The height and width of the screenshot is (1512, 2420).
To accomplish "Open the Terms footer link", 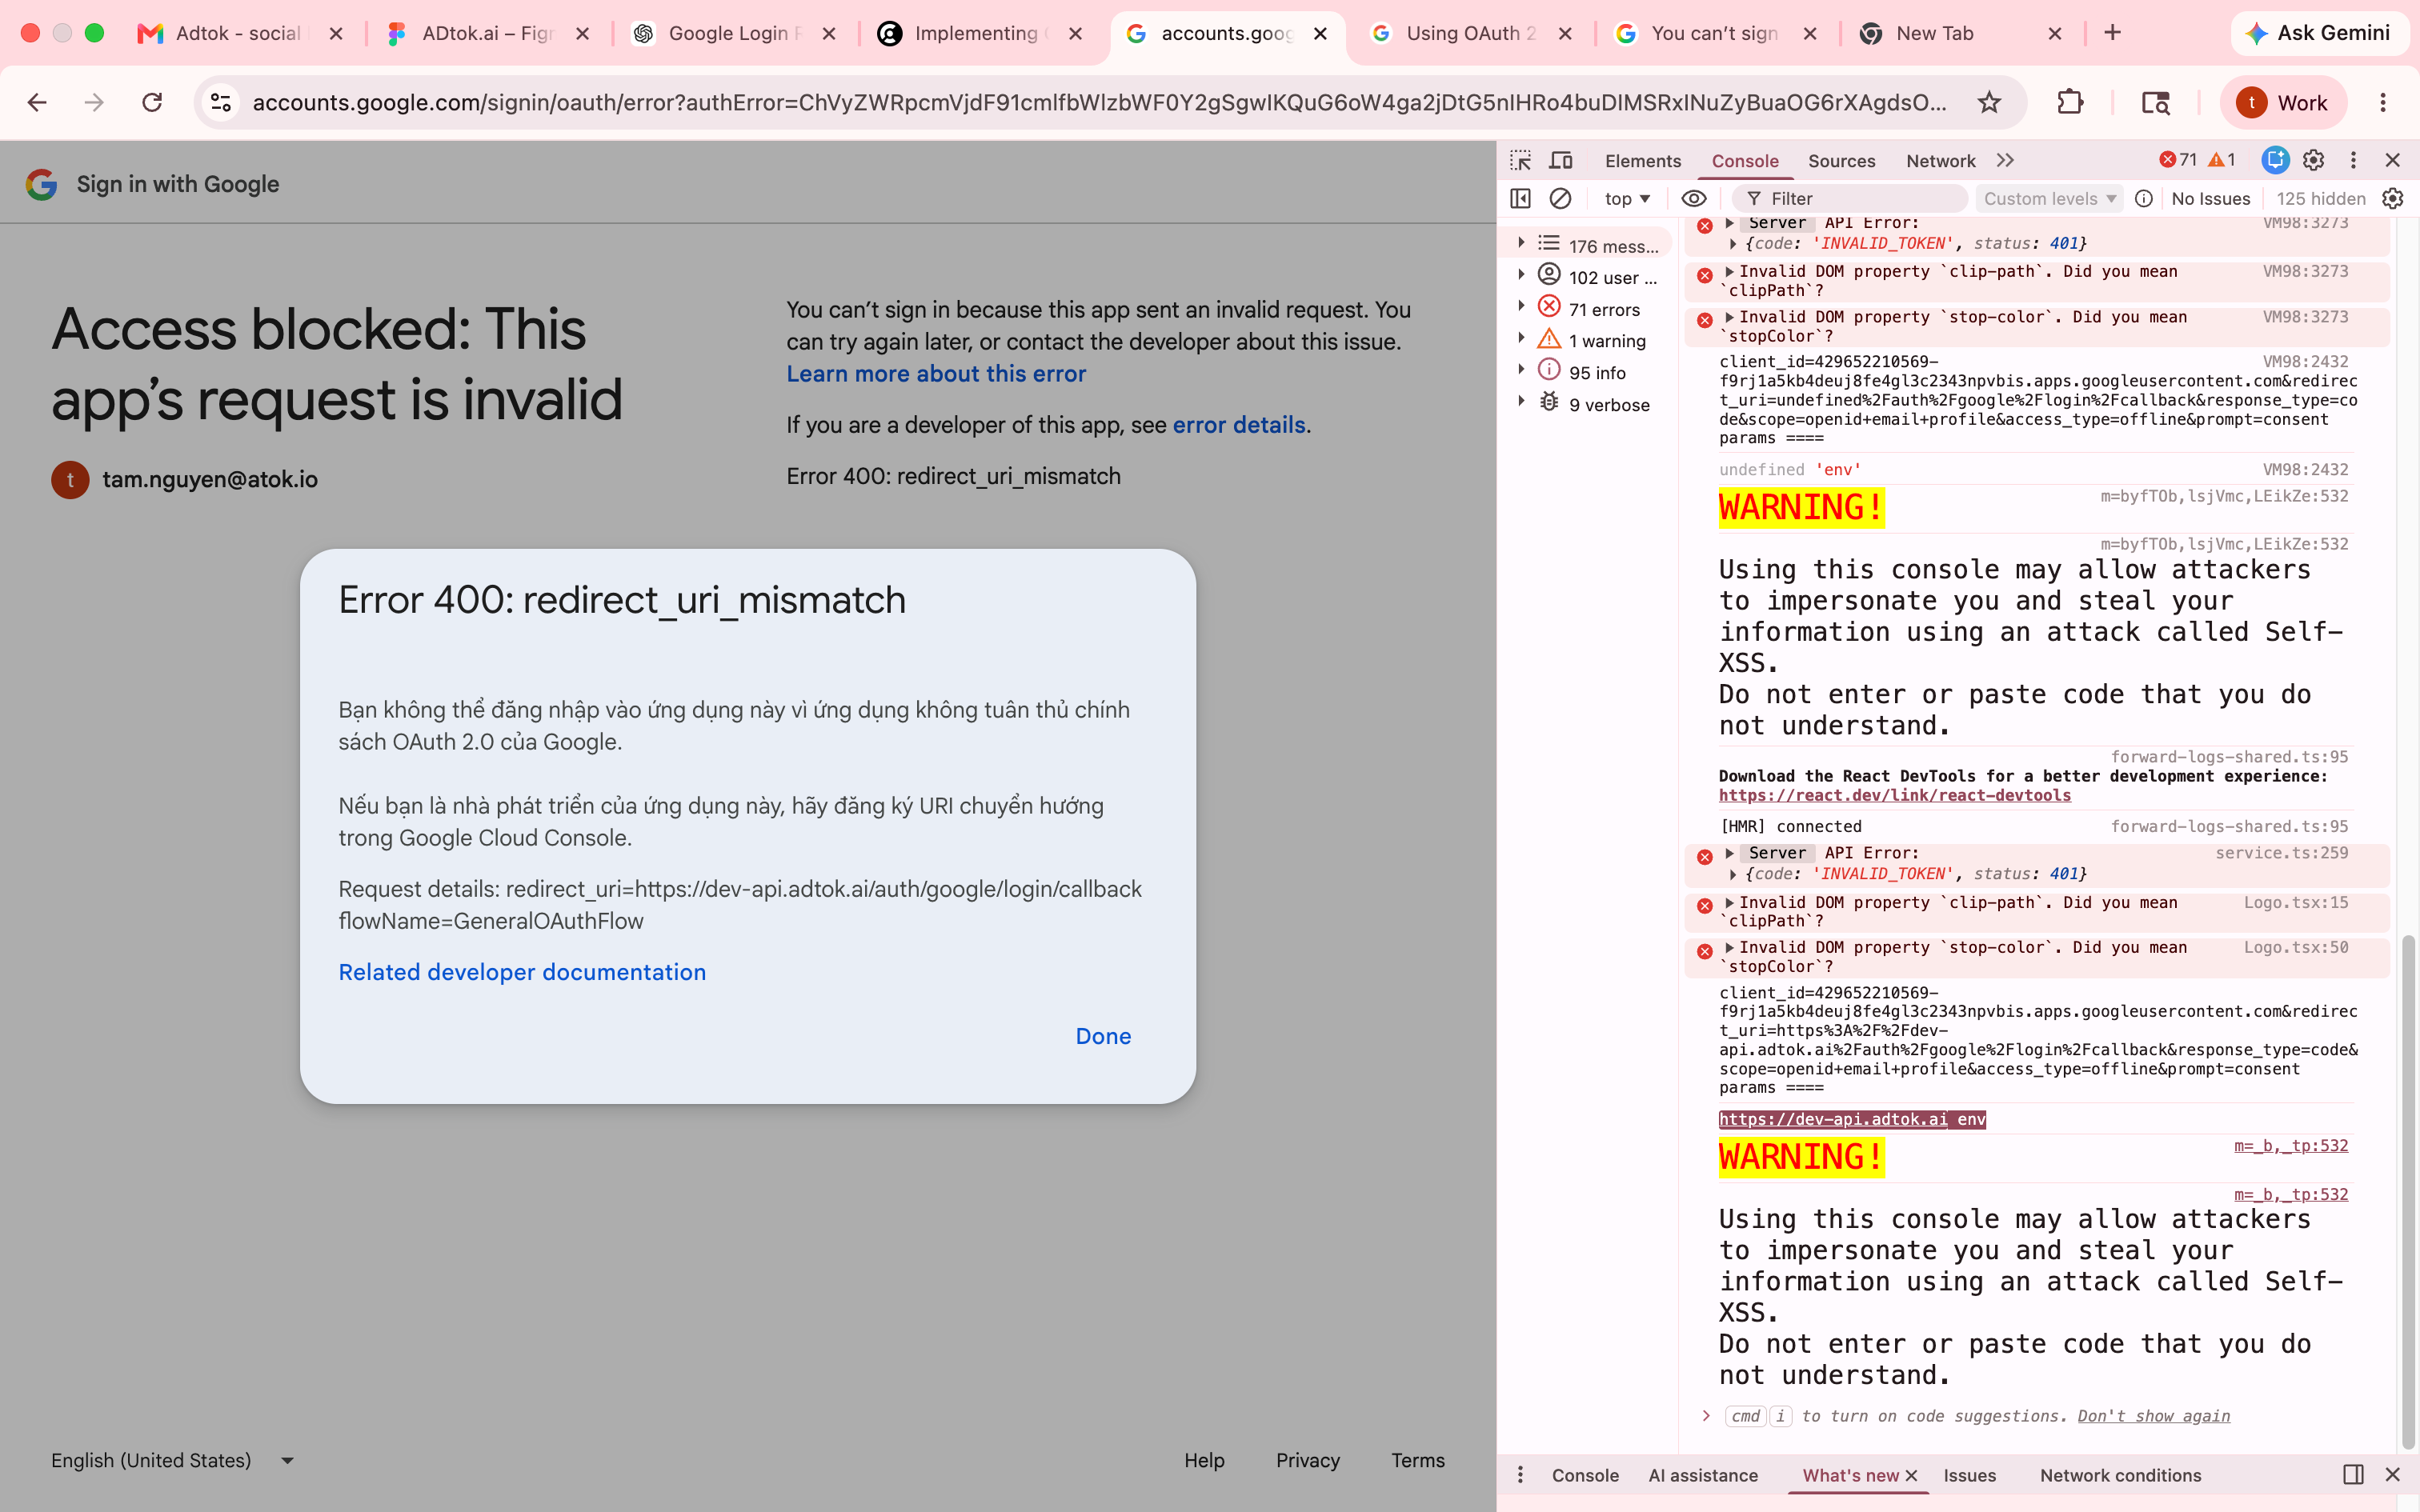I will [1418, 1460].
